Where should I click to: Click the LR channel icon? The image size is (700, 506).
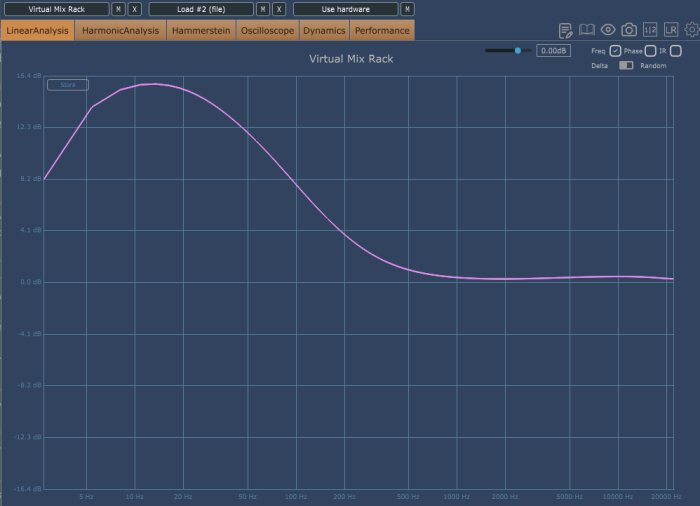click(x=671, y=30)
